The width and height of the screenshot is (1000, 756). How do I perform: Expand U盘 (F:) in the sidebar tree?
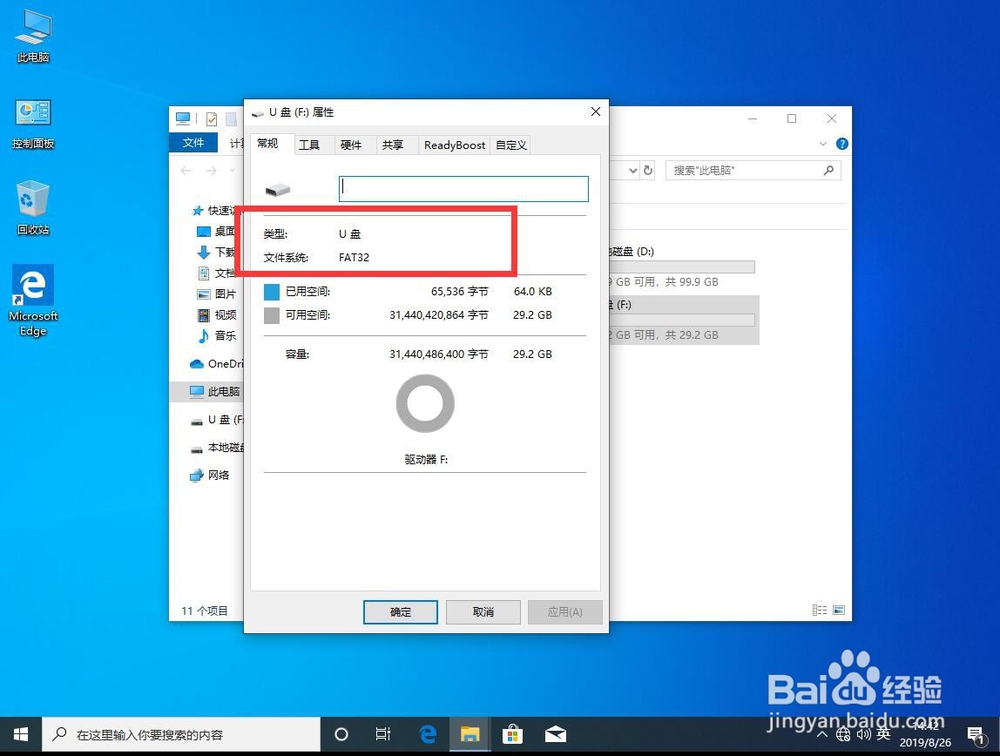point(185,420)
